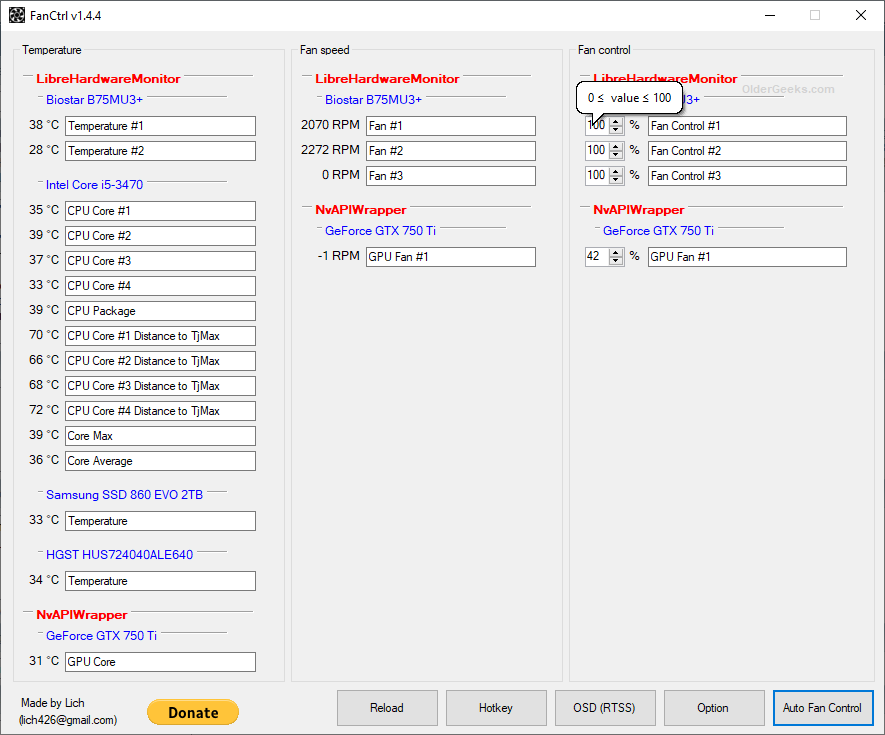Click the 0 RPM reading for Fan #3
Screen dimensions: 885x735
pos(341,175)
